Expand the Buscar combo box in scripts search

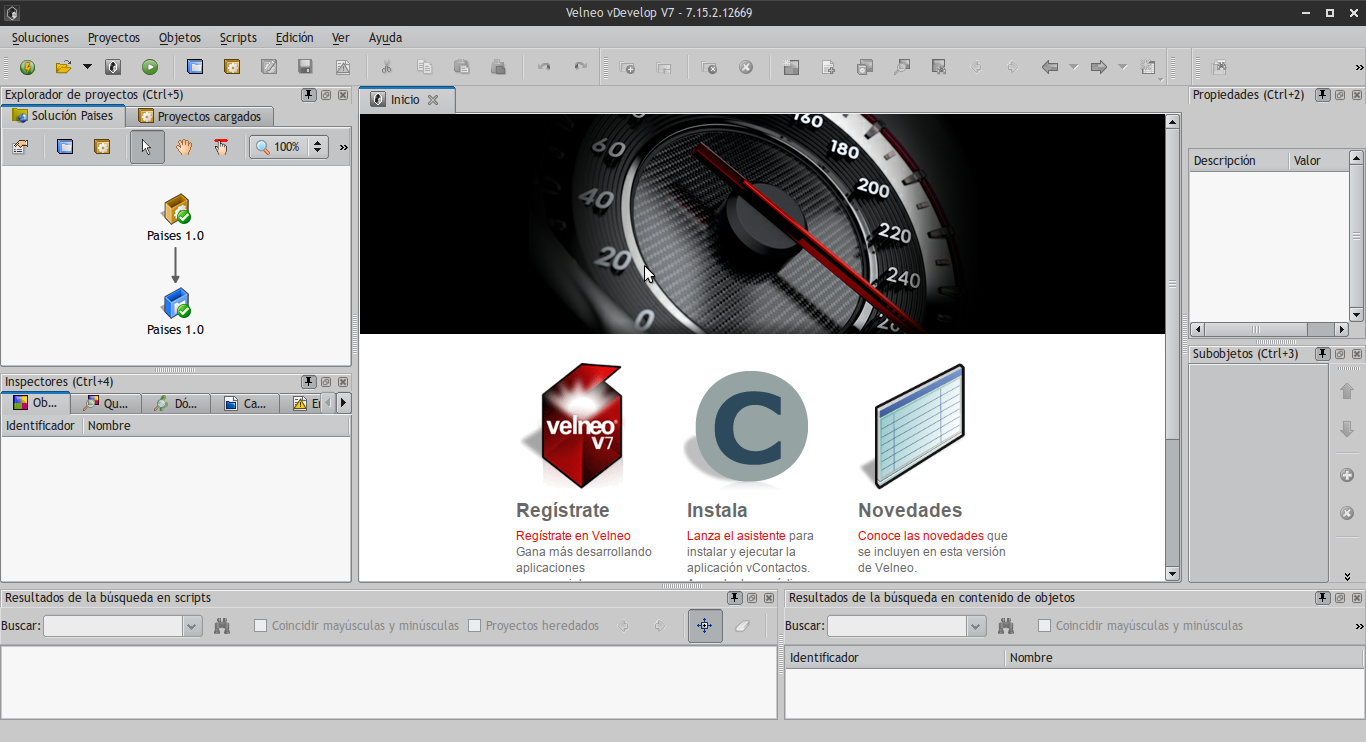tap(192, 626)
